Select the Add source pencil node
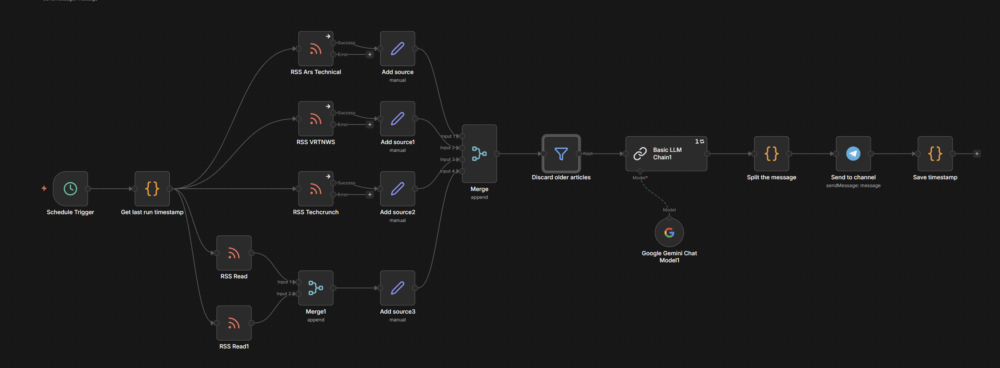 tap(397, 48)
